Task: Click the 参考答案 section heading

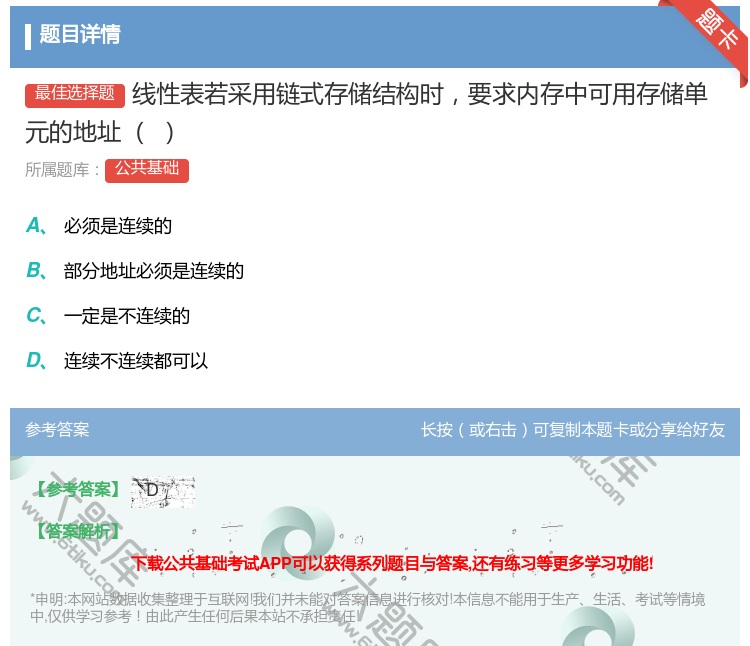Action: (x=57, y=429)
